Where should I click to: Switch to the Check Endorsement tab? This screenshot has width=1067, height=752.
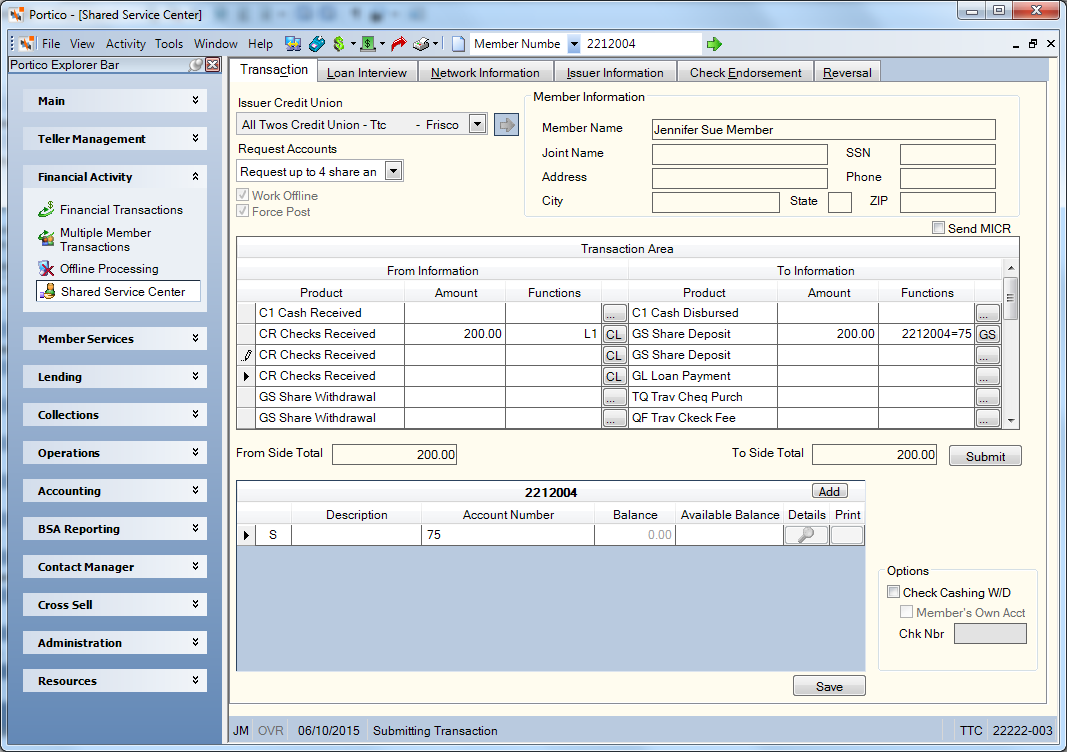[745, 73]
